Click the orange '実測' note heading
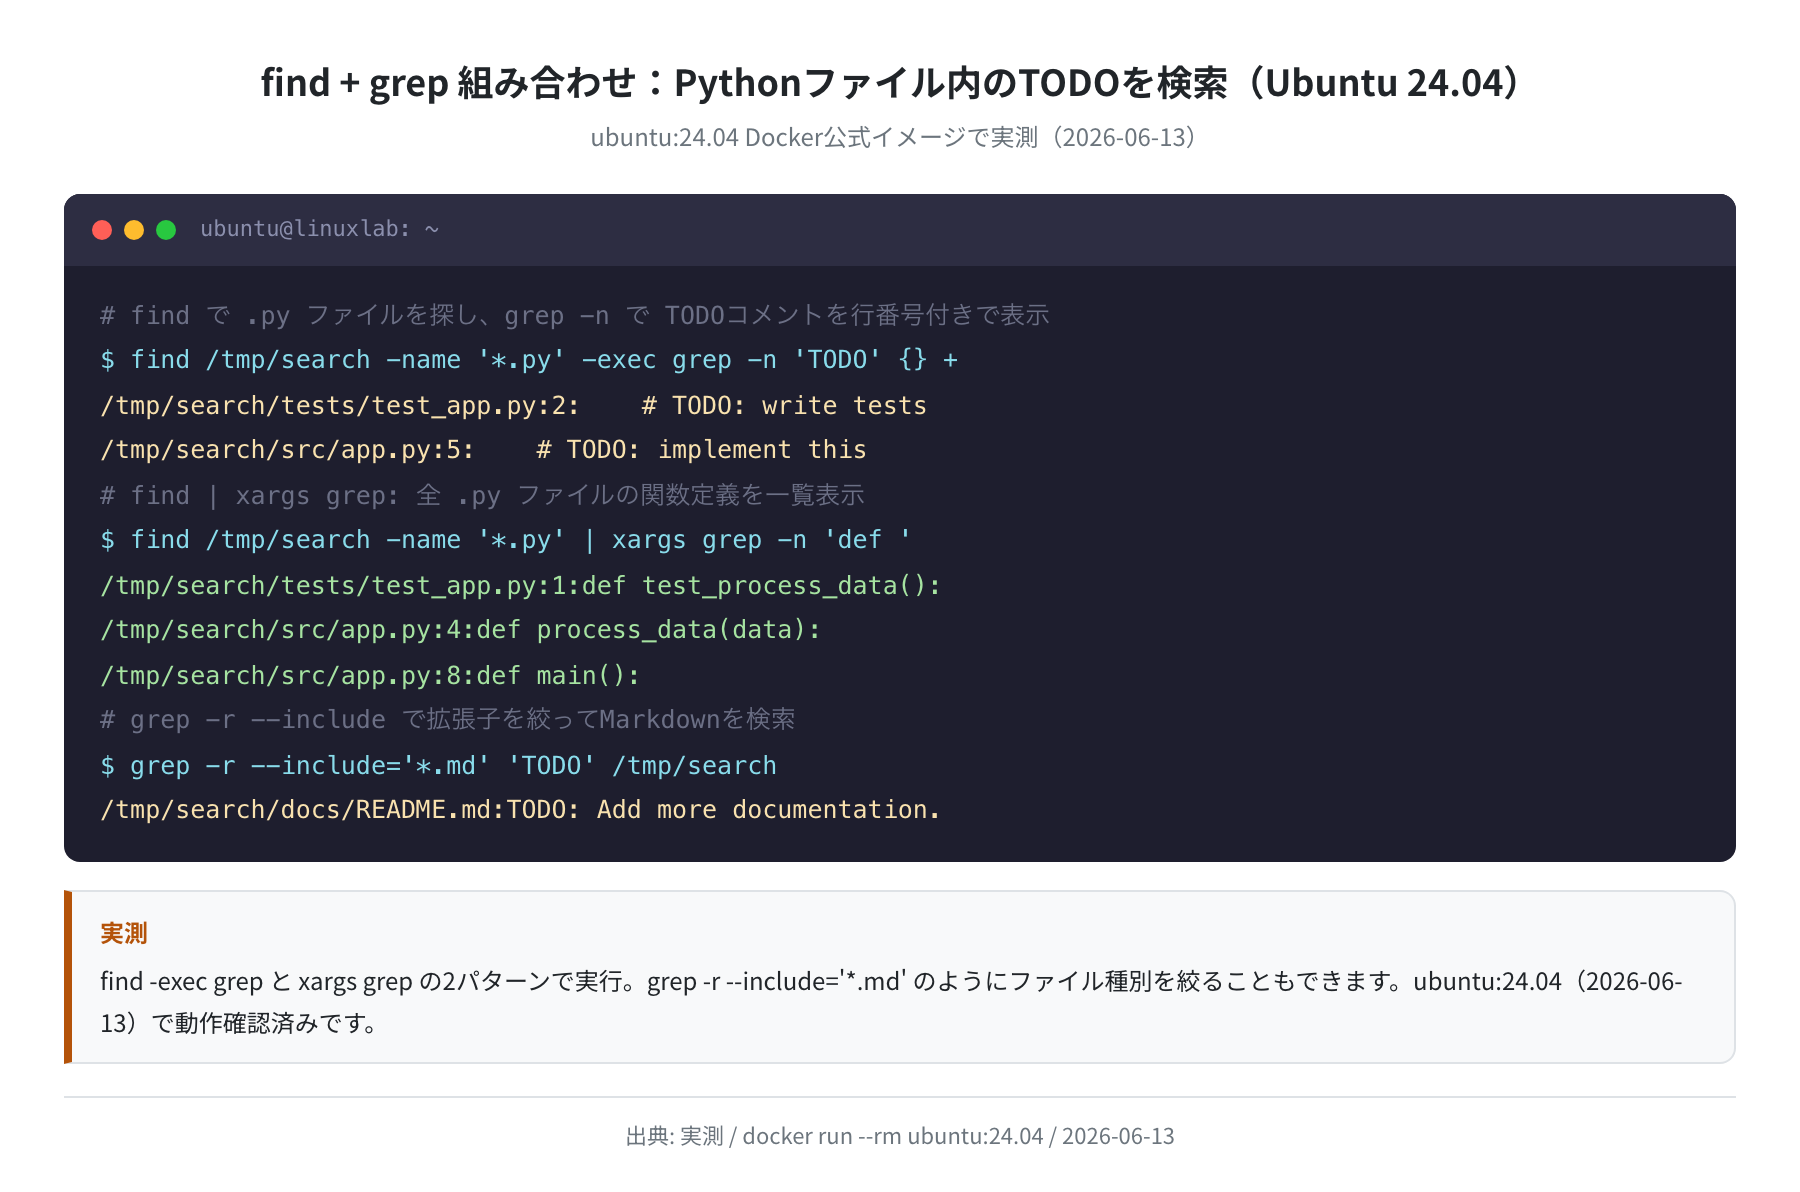This screenshot has width=1800, height=1192. tap(124, 933)
